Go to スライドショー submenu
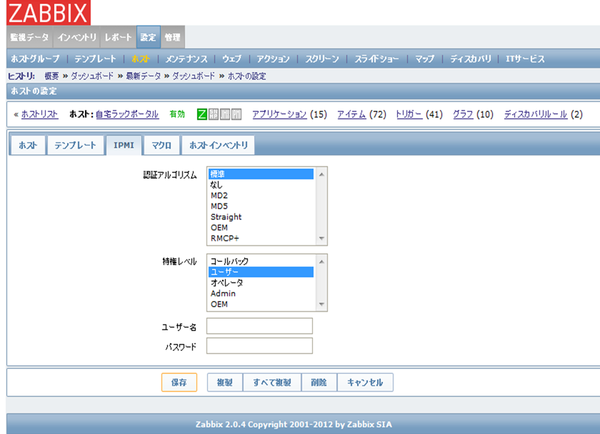Viewport: 600px width, 434px height. tap(377, 59)
